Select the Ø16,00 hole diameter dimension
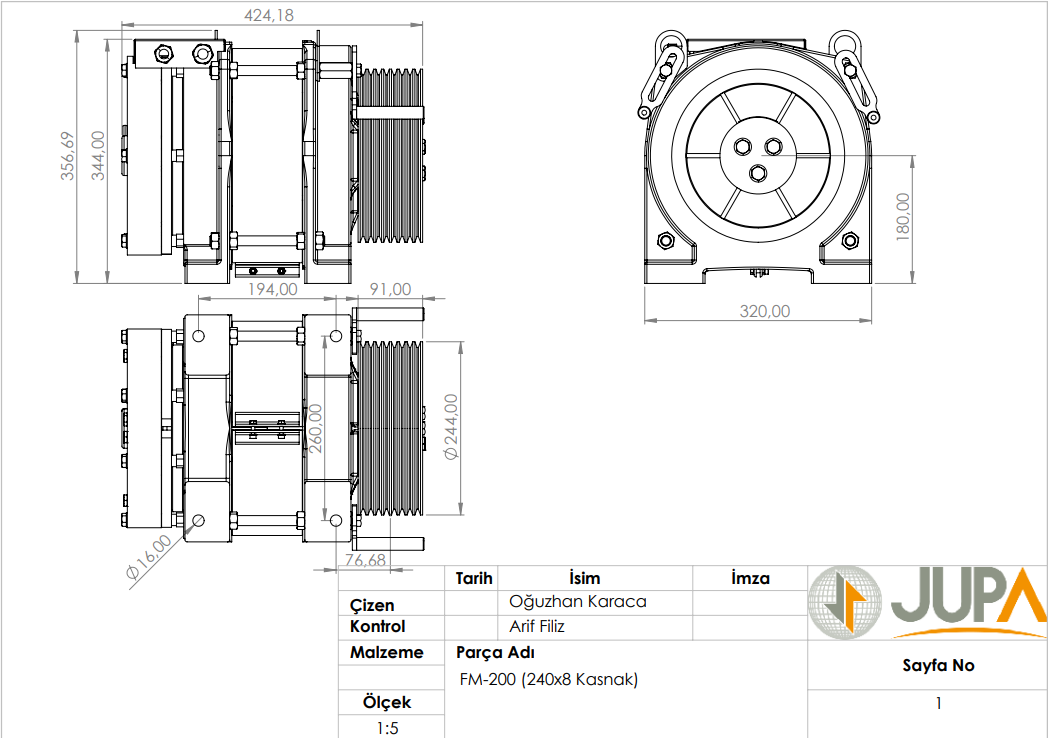1048x738 pixels. pyautogui.click(x=148, y=556)
